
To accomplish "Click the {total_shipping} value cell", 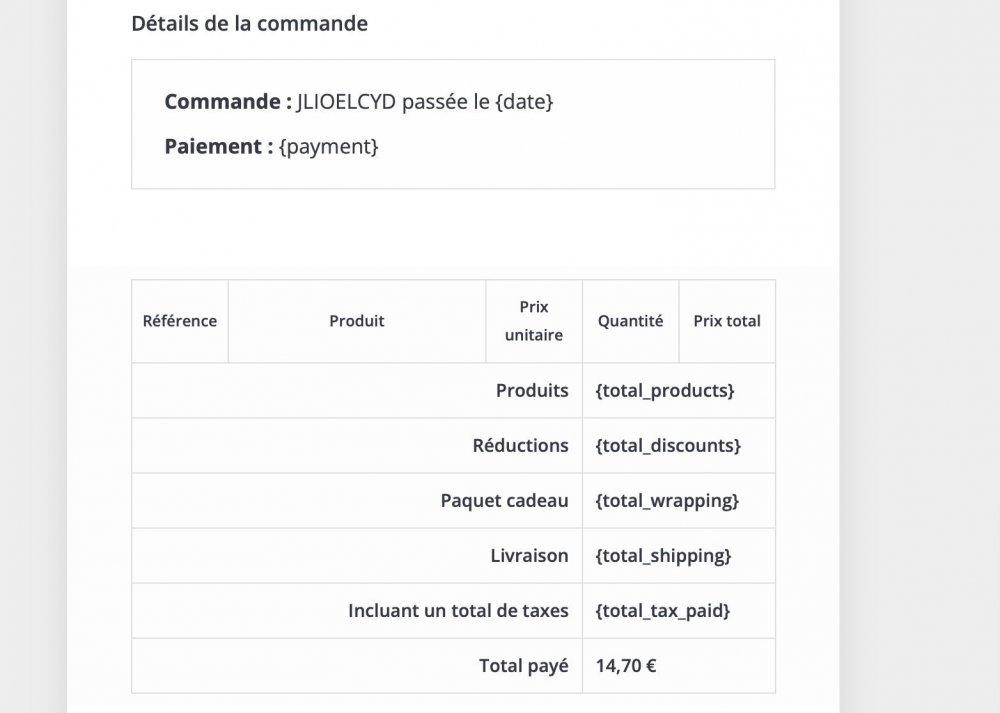I will click(663, 556).
